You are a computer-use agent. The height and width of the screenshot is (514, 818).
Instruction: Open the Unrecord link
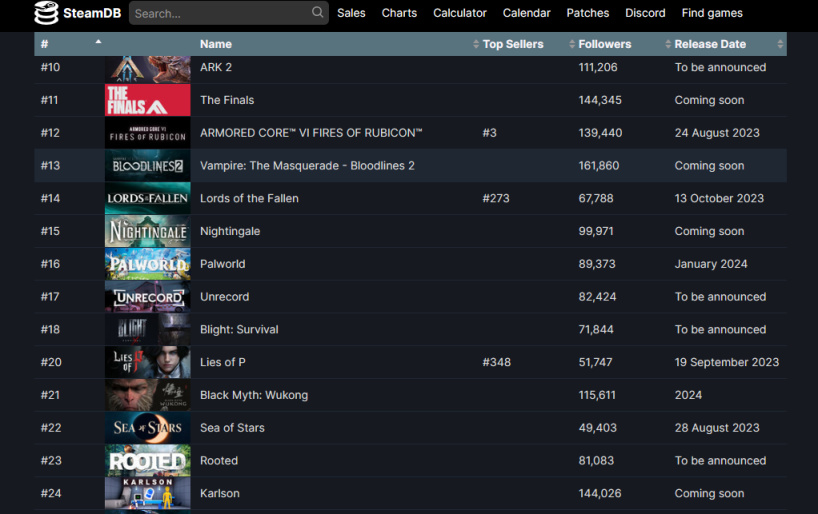coord(224,297)
